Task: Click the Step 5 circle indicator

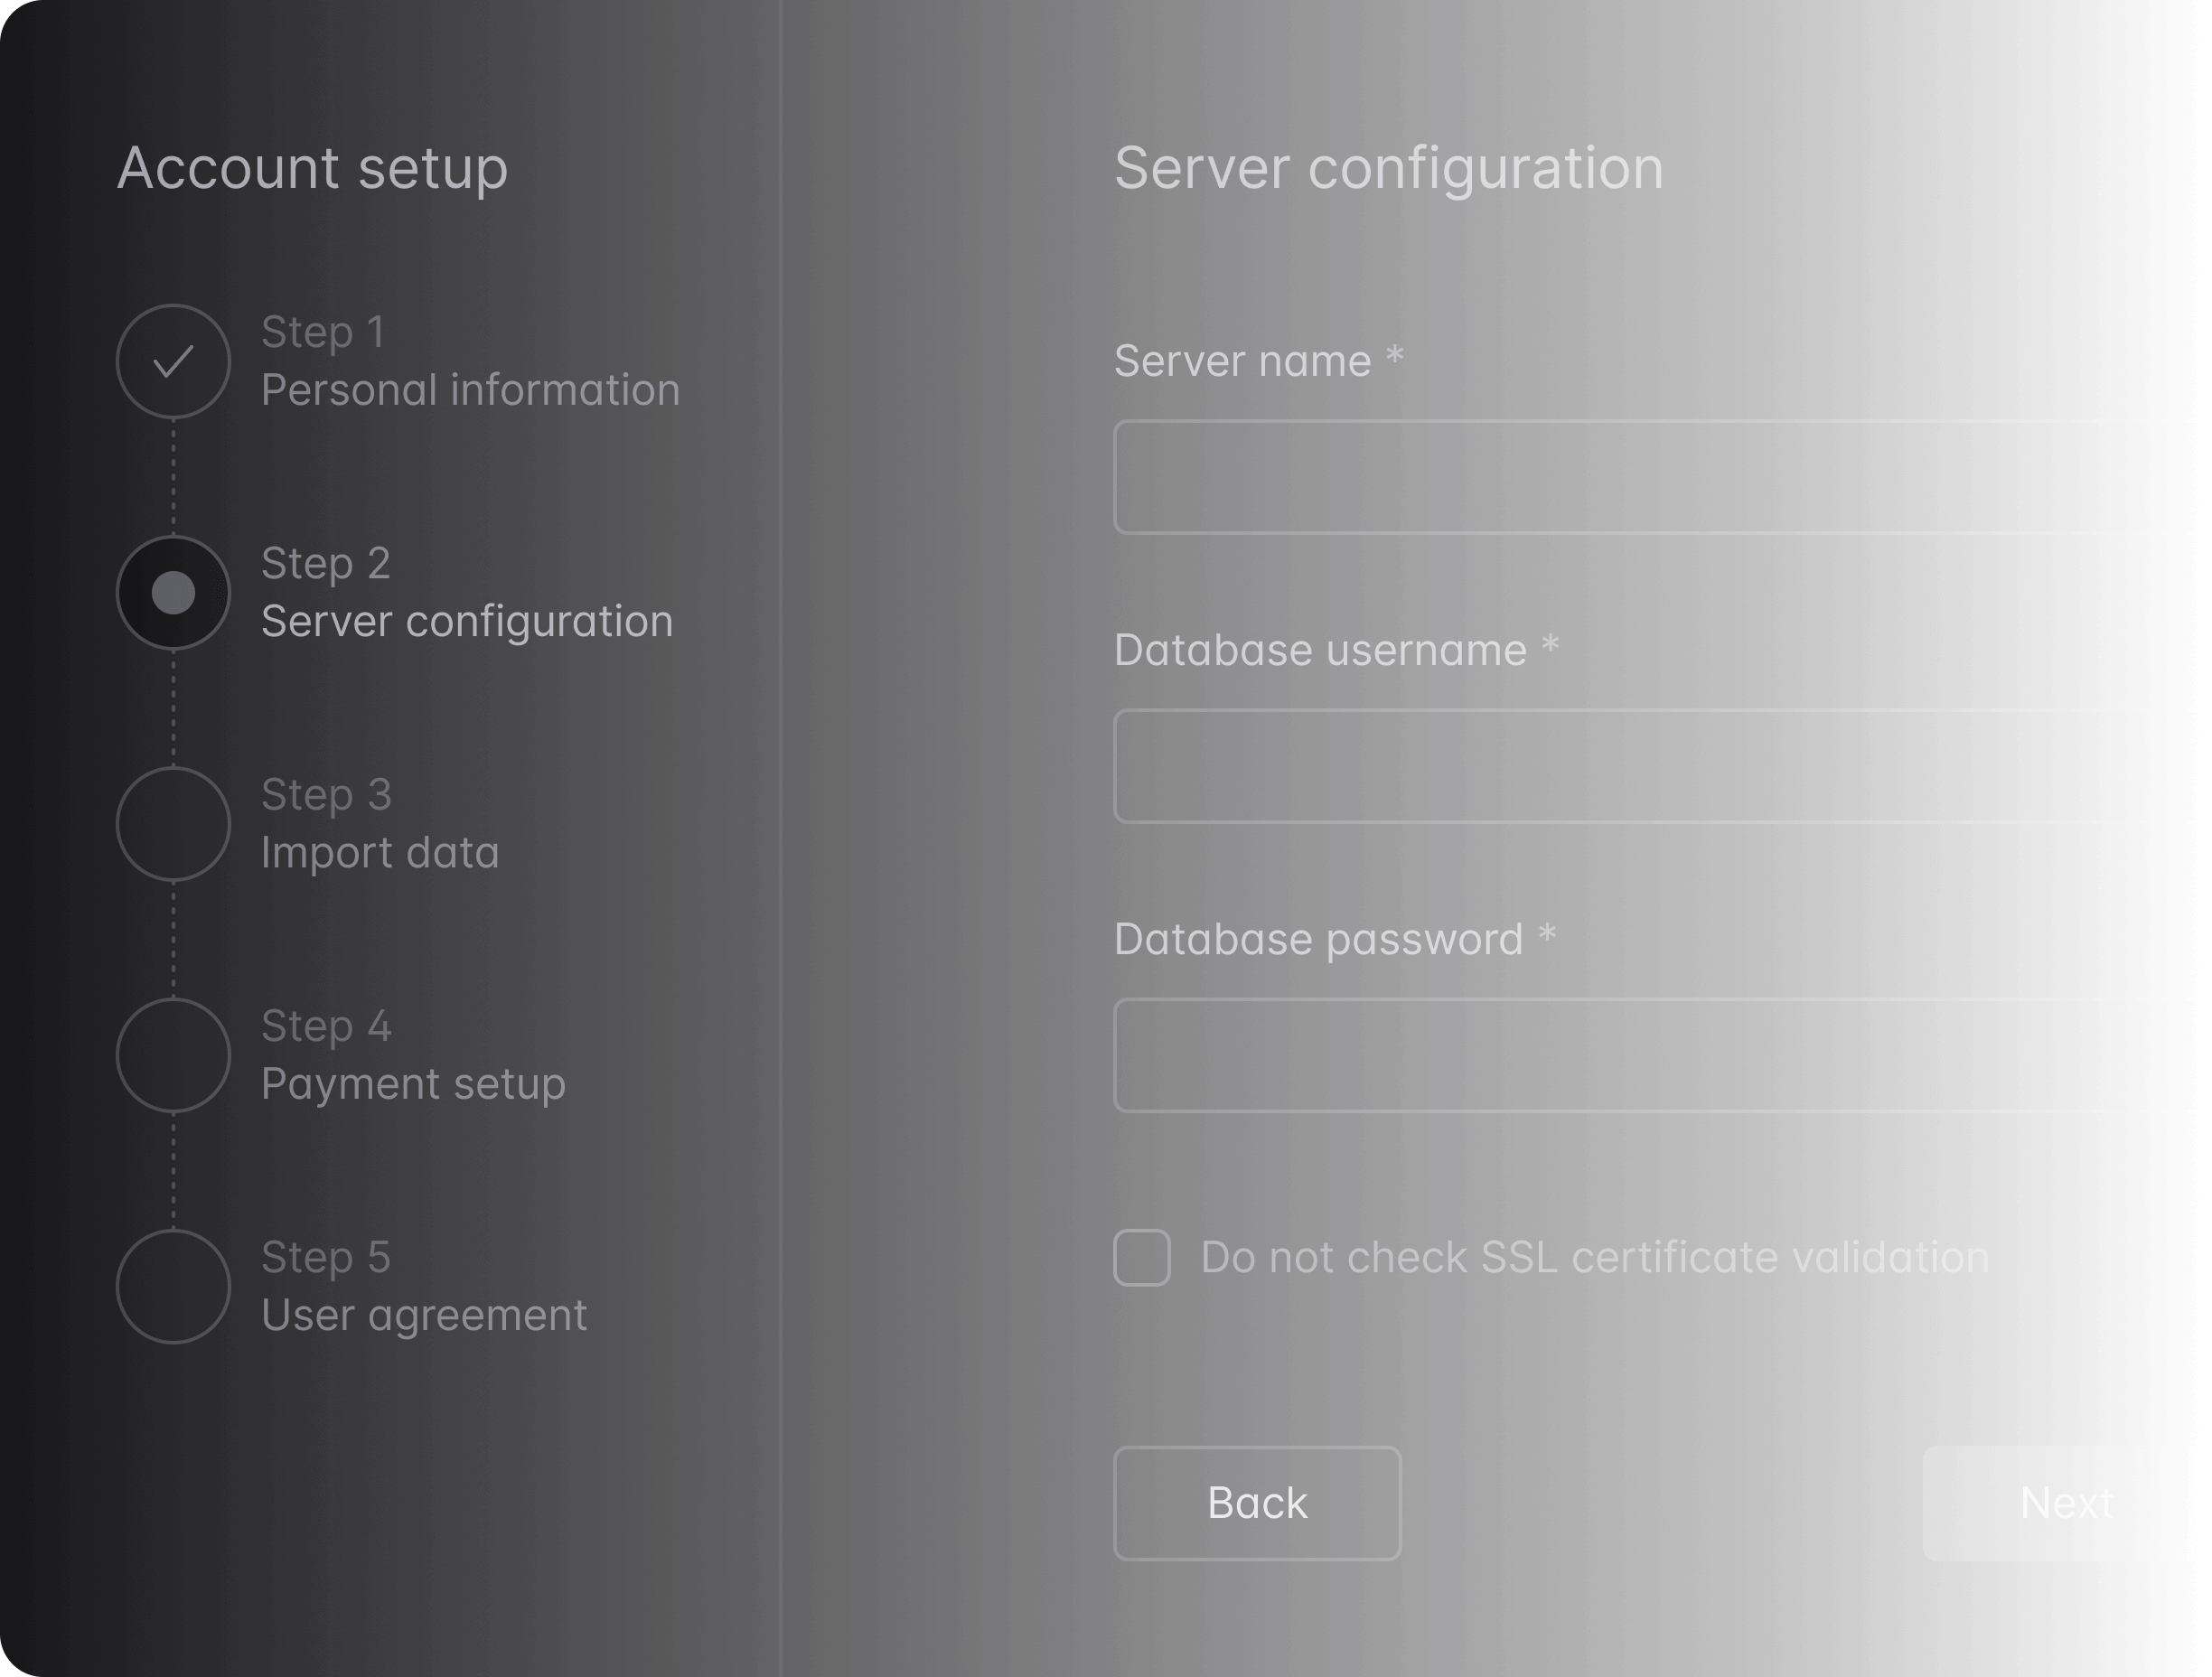Action: pos(173,1286)
